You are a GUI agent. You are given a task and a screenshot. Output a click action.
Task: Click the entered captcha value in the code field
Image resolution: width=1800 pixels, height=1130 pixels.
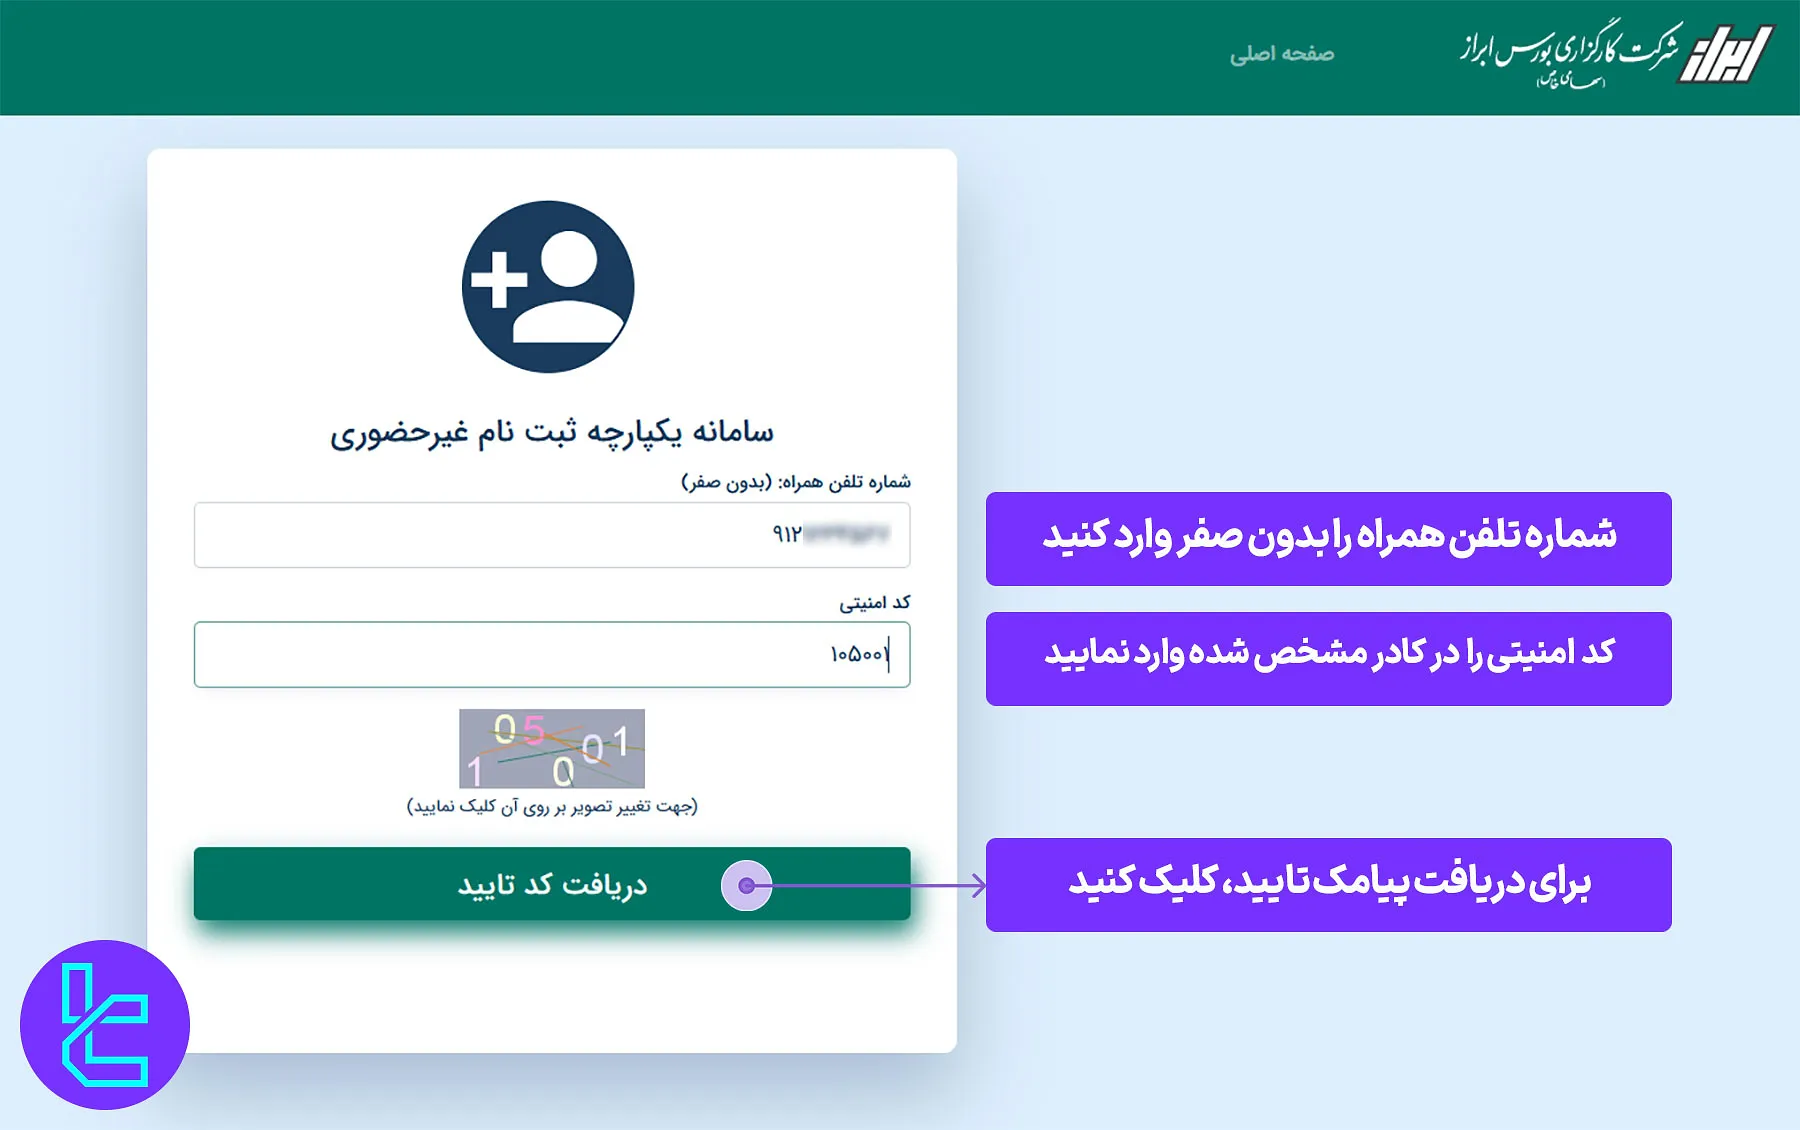(866, 654)
